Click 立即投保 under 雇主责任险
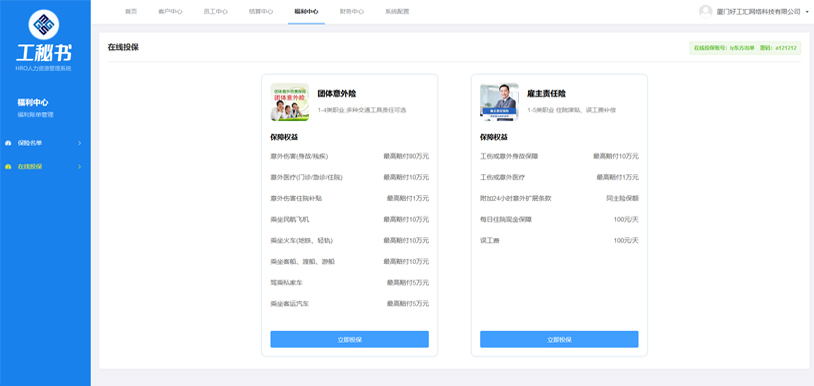The height and width of the screenshot is (386, 814). [559, 339]
